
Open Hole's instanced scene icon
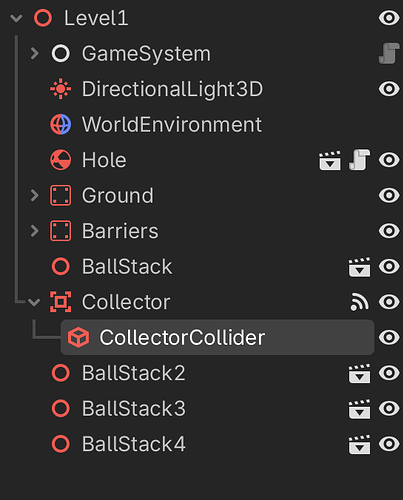(330, 160)
